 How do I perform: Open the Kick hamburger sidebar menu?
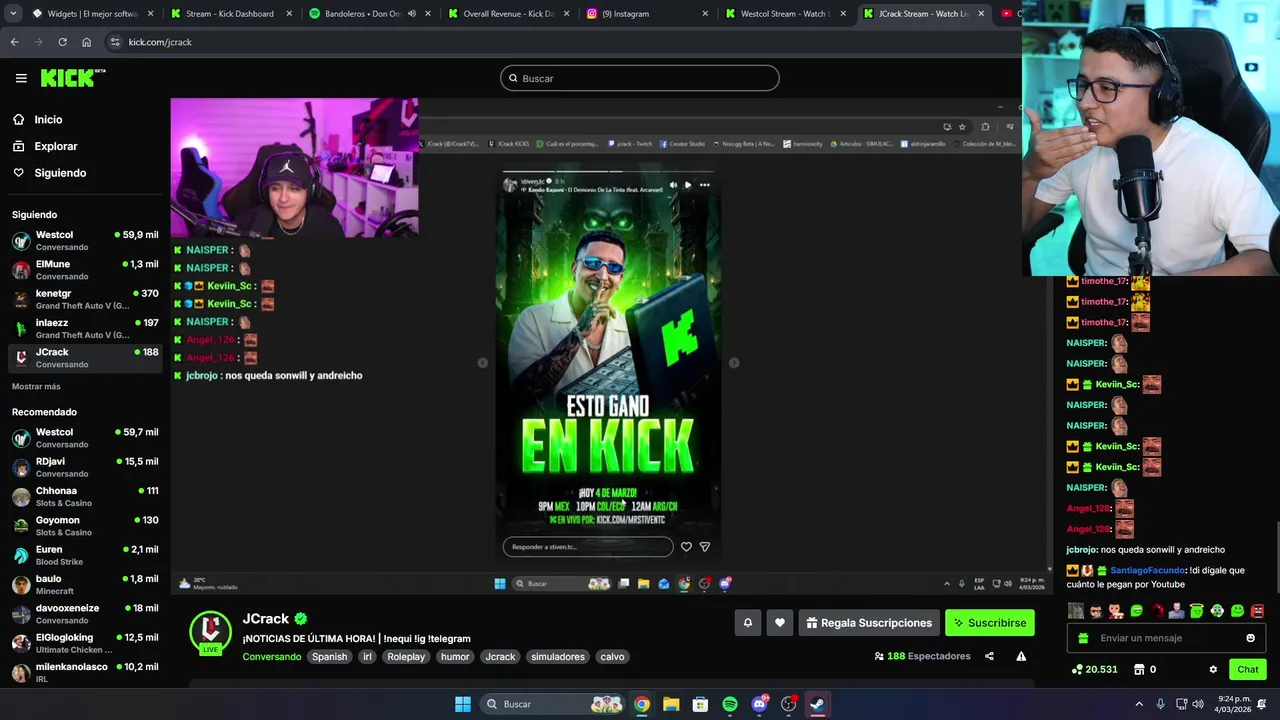coord(21,78)
